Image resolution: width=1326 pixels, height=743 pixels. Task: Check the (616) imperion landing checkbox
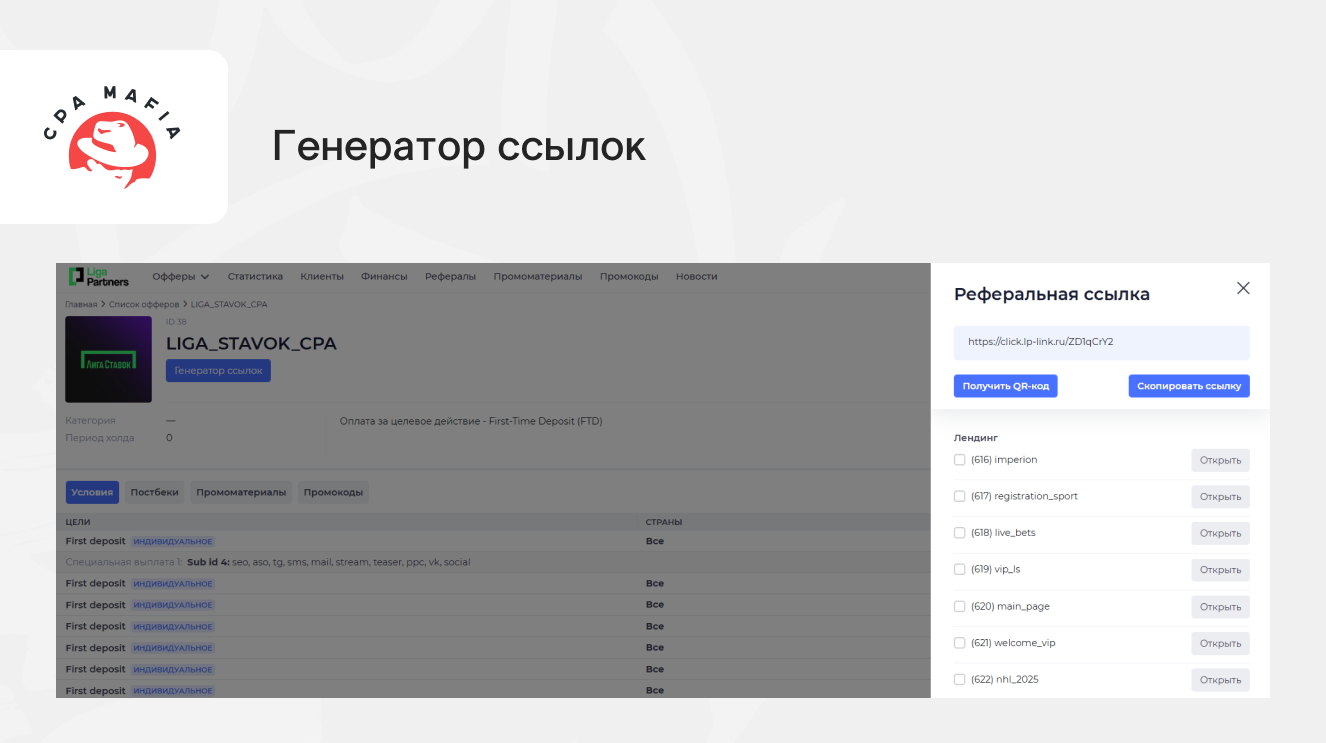pyautogui.click(x=960, y=460)
